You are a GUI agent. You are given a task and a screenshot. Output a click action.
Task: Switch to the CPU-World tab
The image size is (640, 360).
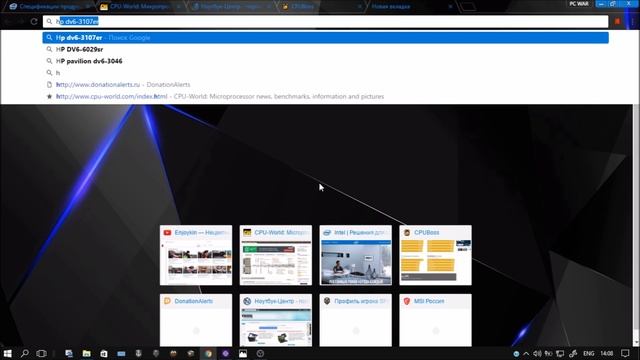140,7
